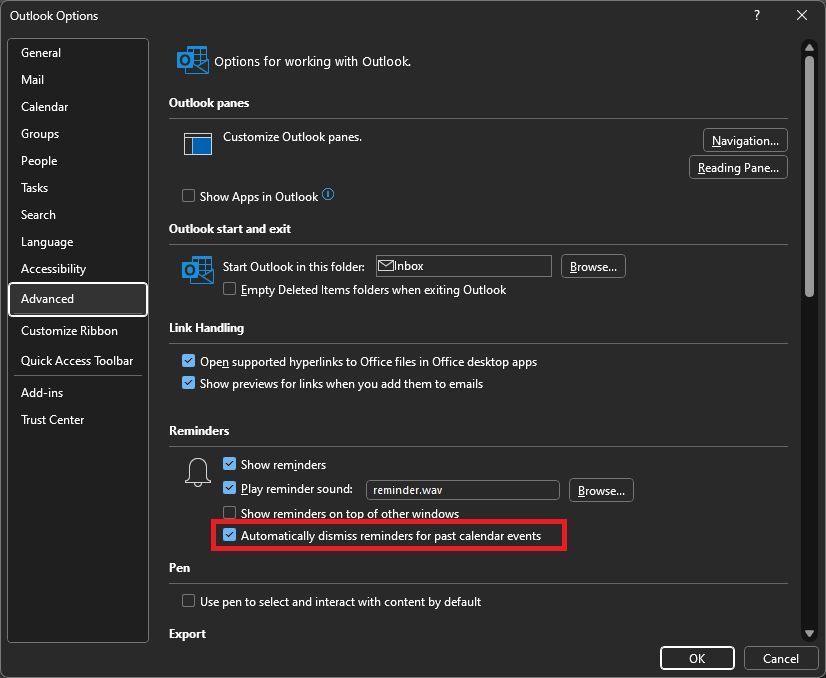Open the Trust Center category
The height and width of the screenshot is (678, 826).
pos(78,420)
